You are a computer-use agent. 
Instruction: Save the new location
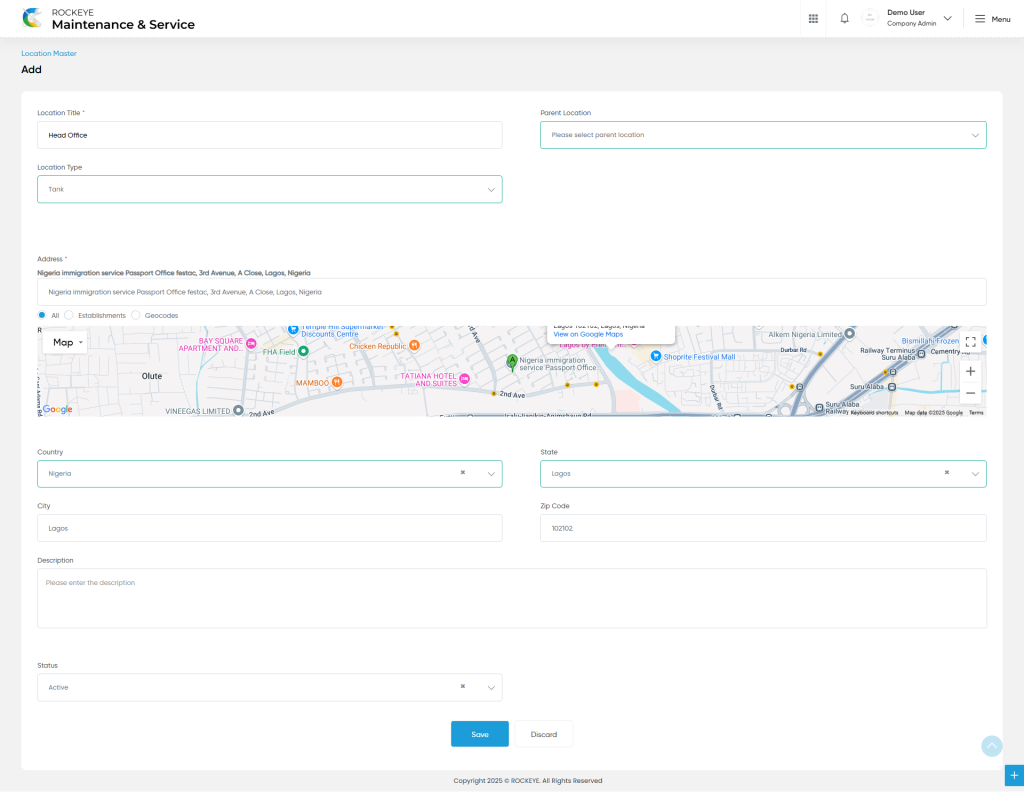point(479,734)
